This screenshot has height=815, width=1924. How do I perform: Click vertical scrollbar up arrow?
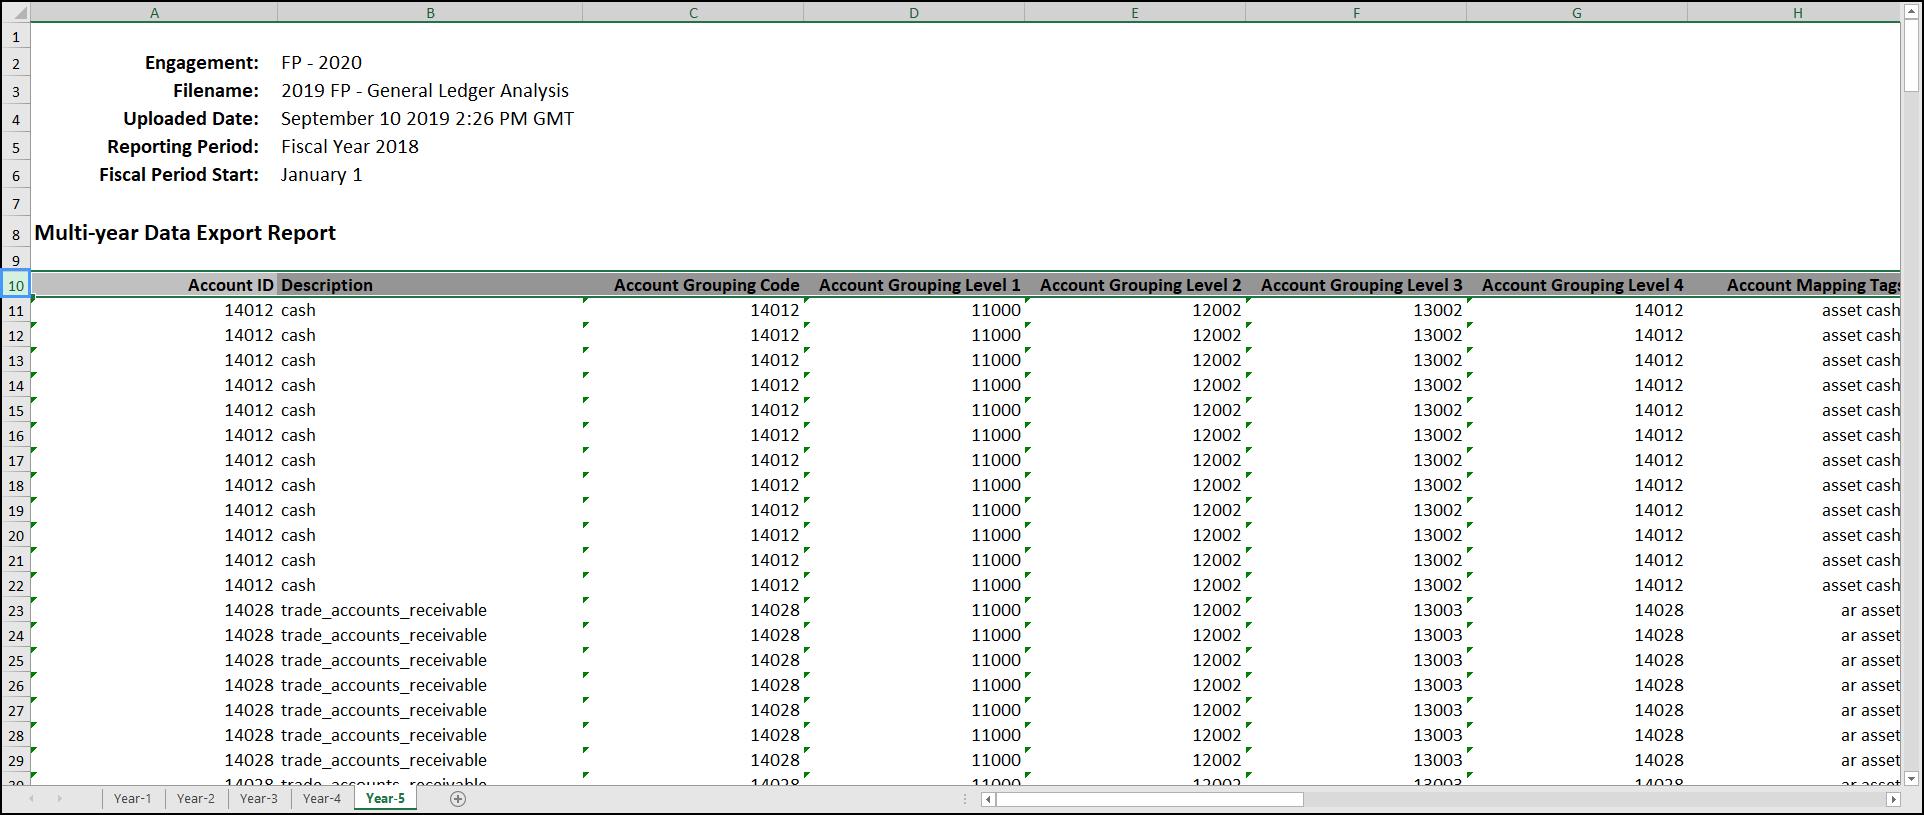click(1911, 10)
